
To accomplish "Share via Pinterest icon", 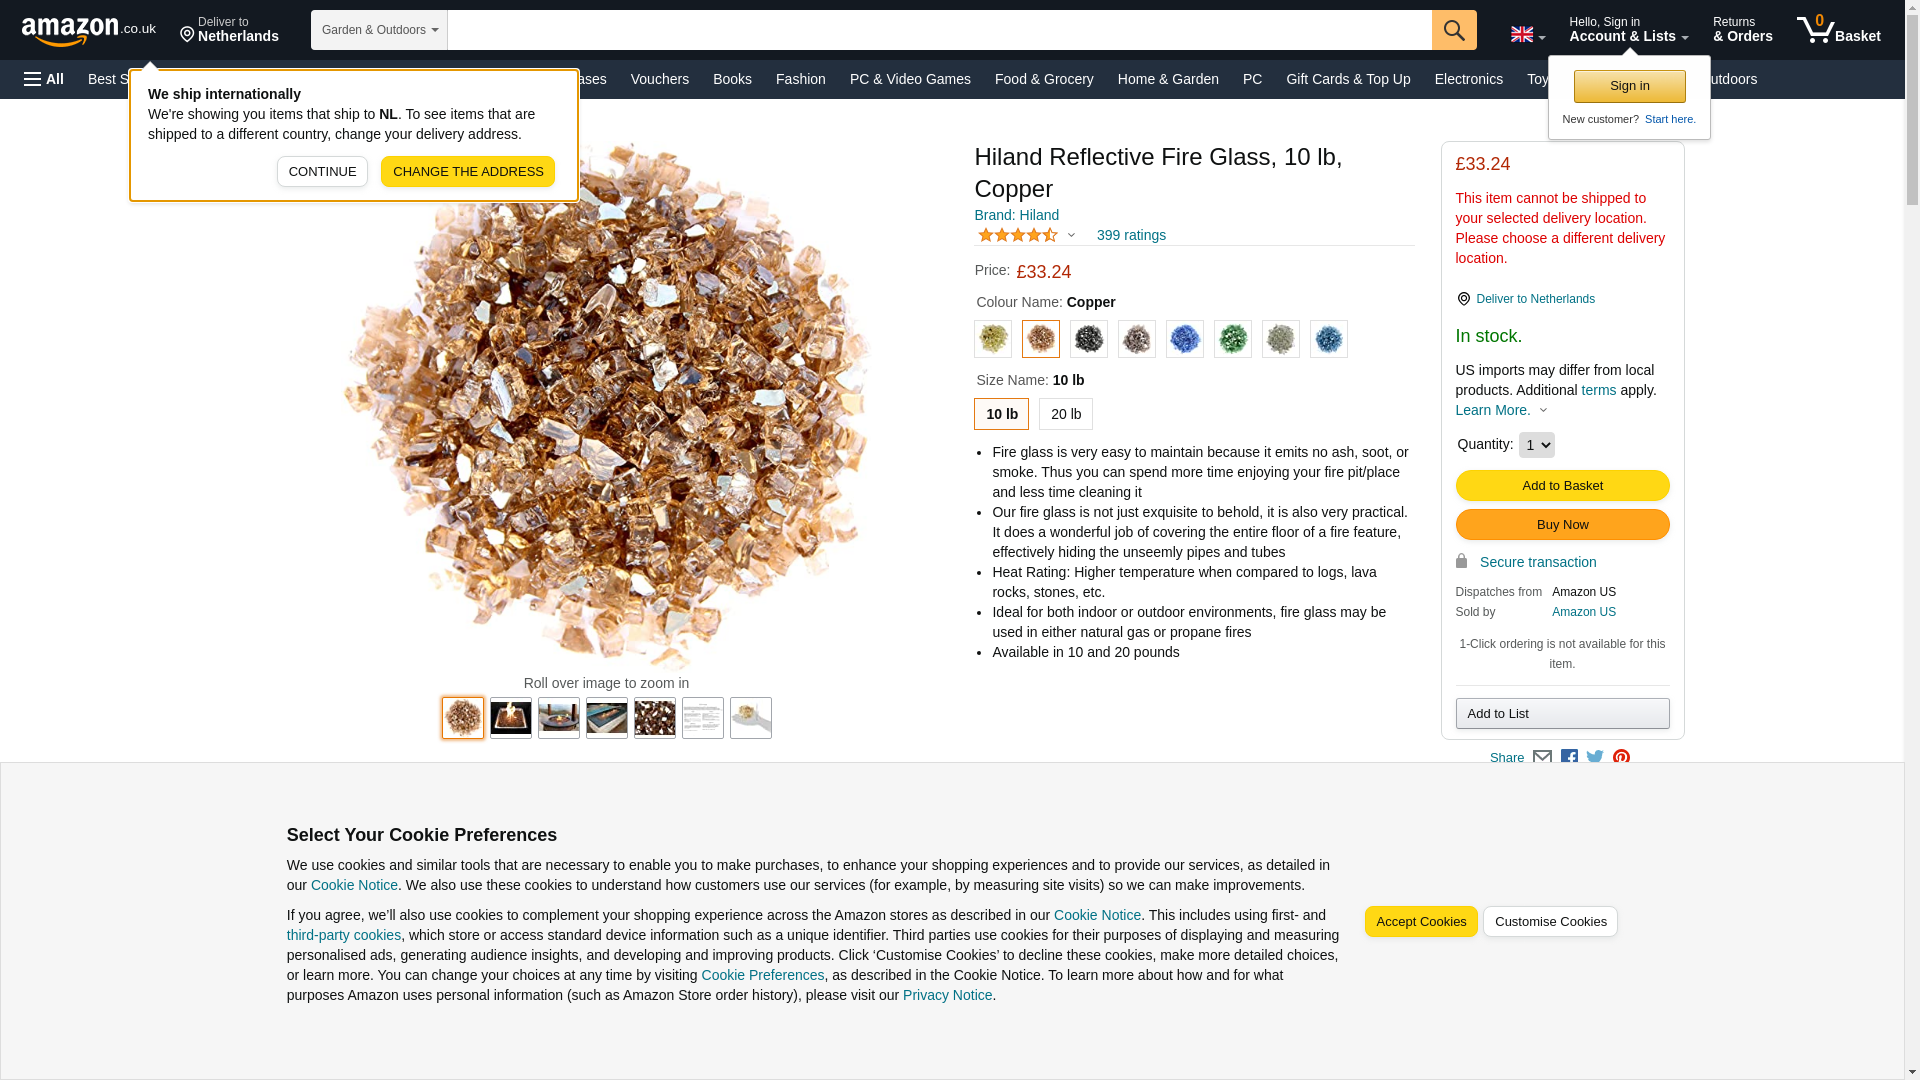I will [x=1621, y=758].
